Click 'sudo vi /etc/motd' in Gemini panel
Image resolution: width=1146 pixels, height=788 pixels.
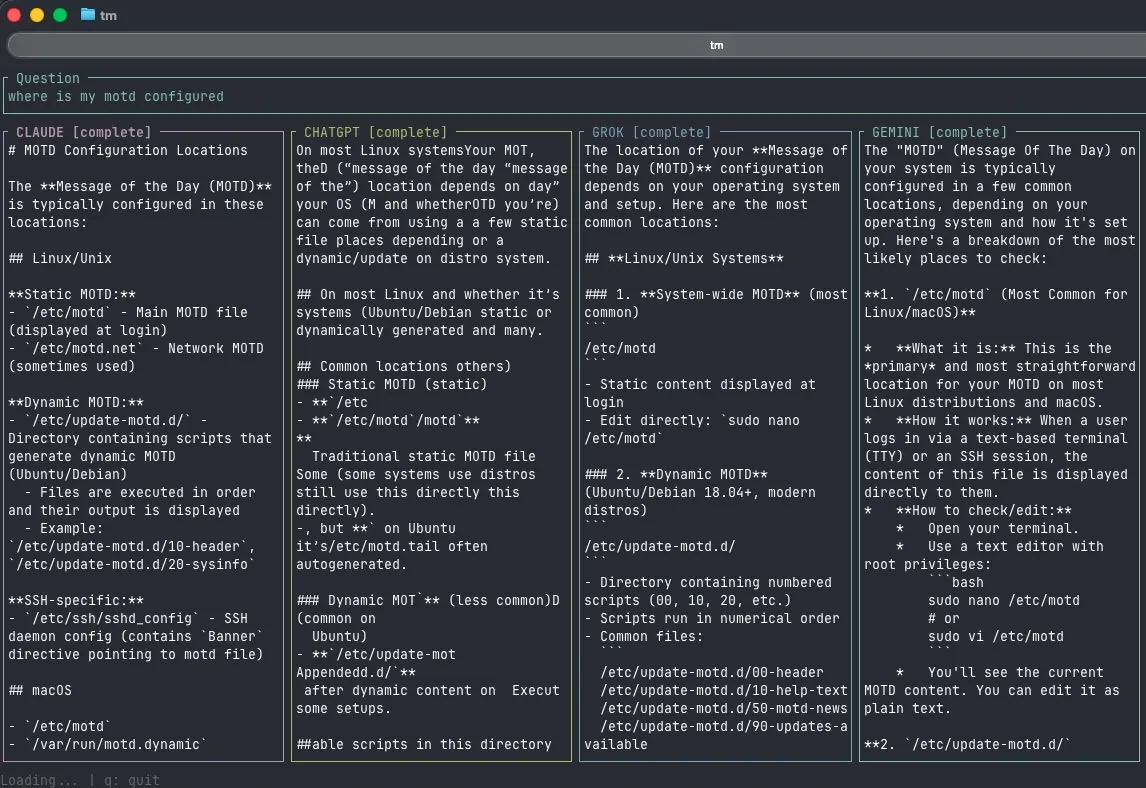(x=995, y=637)
